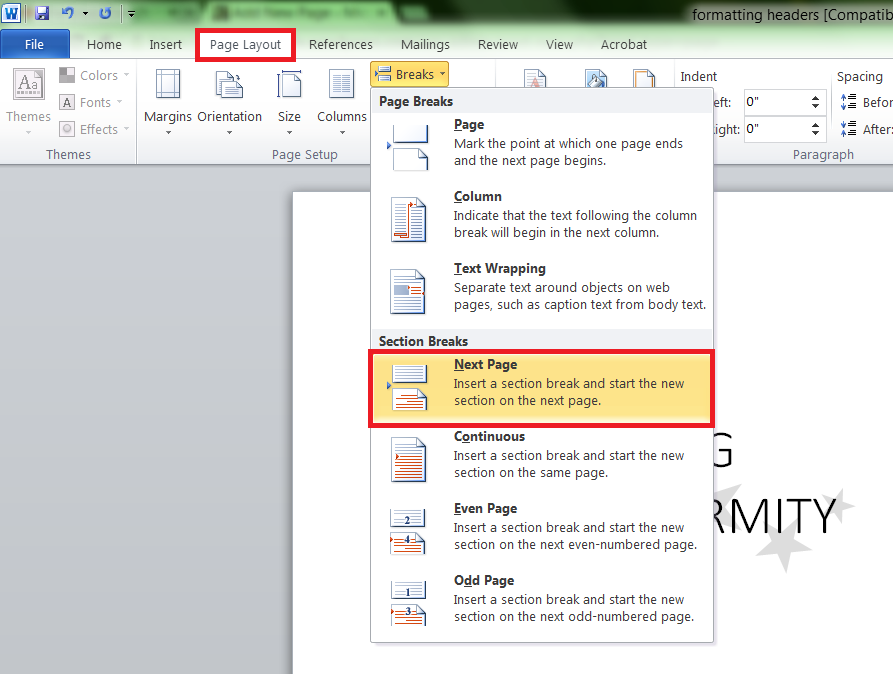Click the Undo arrow icon
This screenshot has height=674, width=893.
click(x=67, y=14)
